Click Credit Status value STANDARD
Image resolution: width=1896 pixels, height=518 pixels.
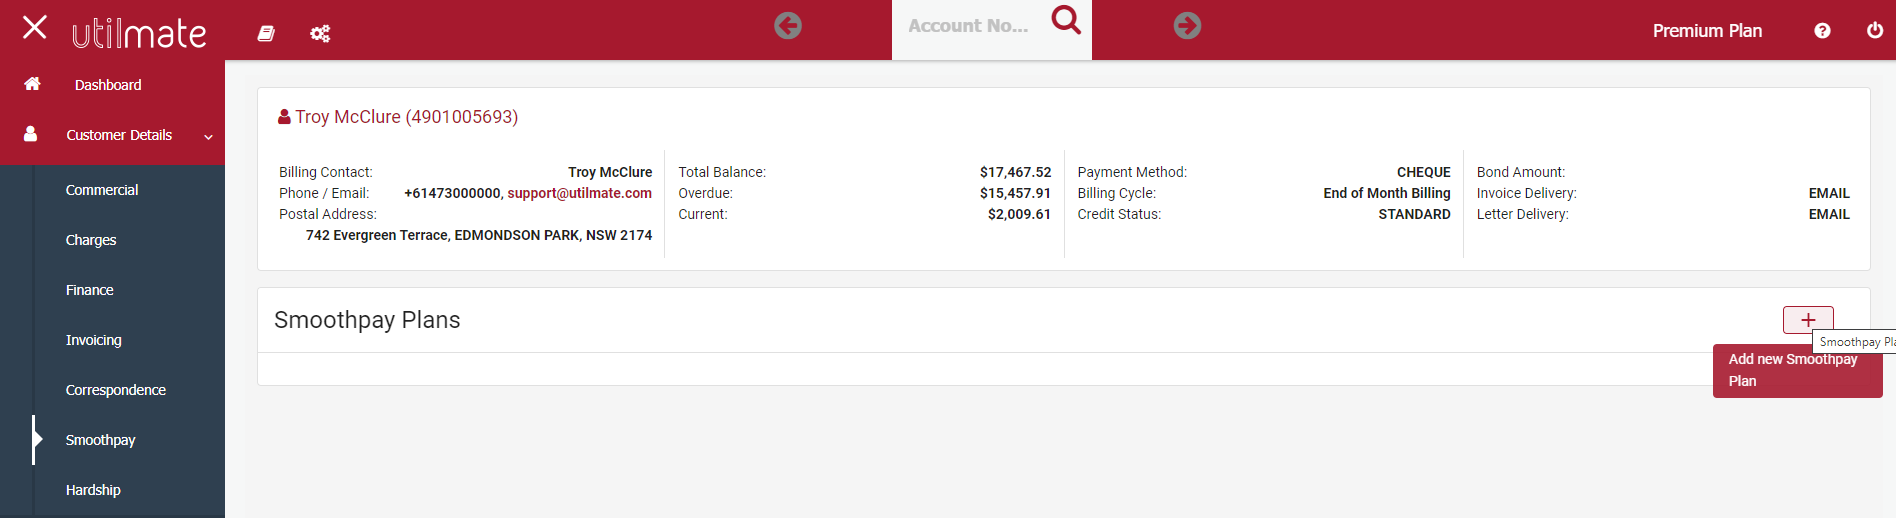1414,214
